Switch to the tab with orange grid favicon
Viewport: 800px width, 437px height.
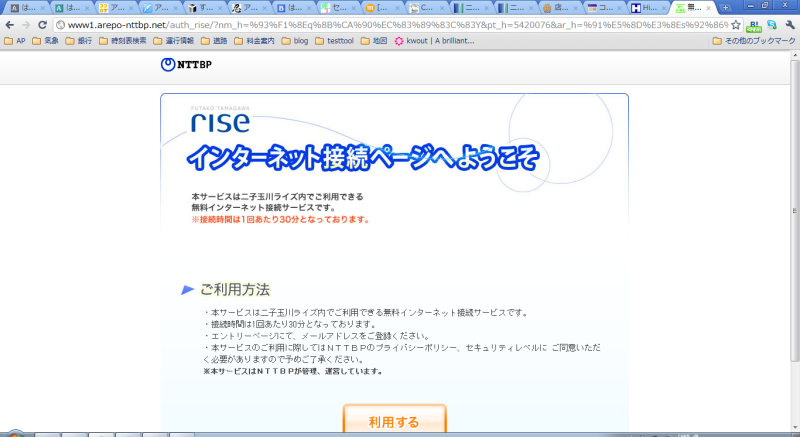[x=114, y=8]
